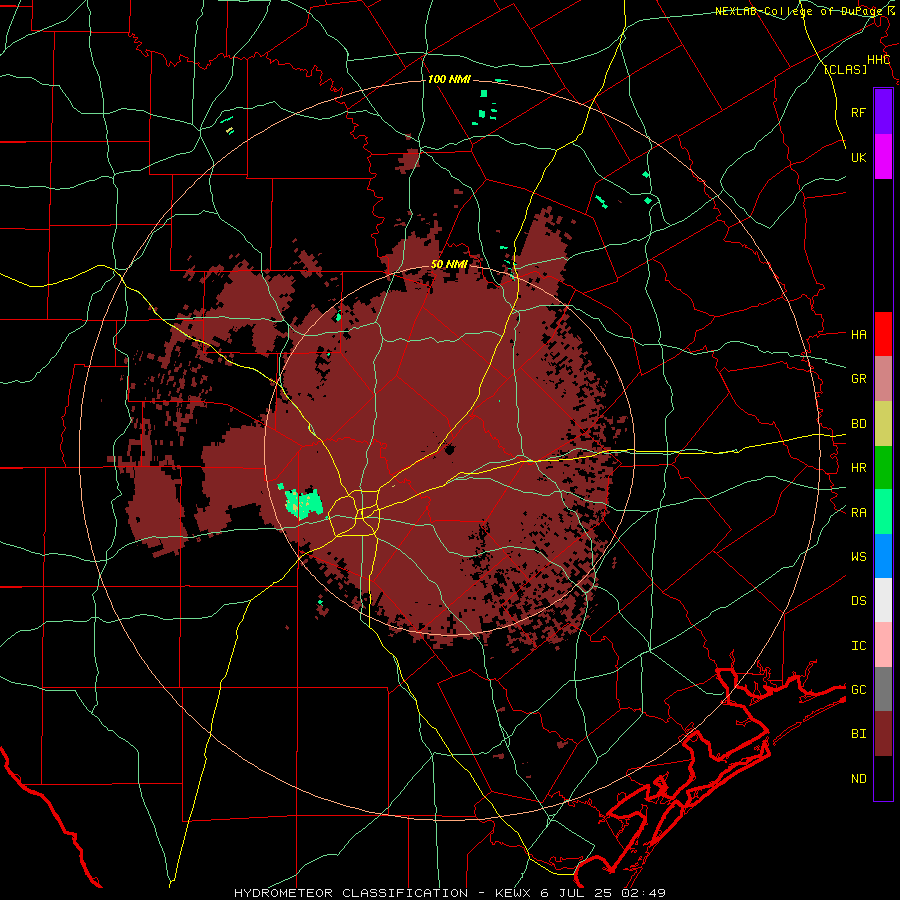Click the magenta UK legend swatch

[x=883, y=156]
